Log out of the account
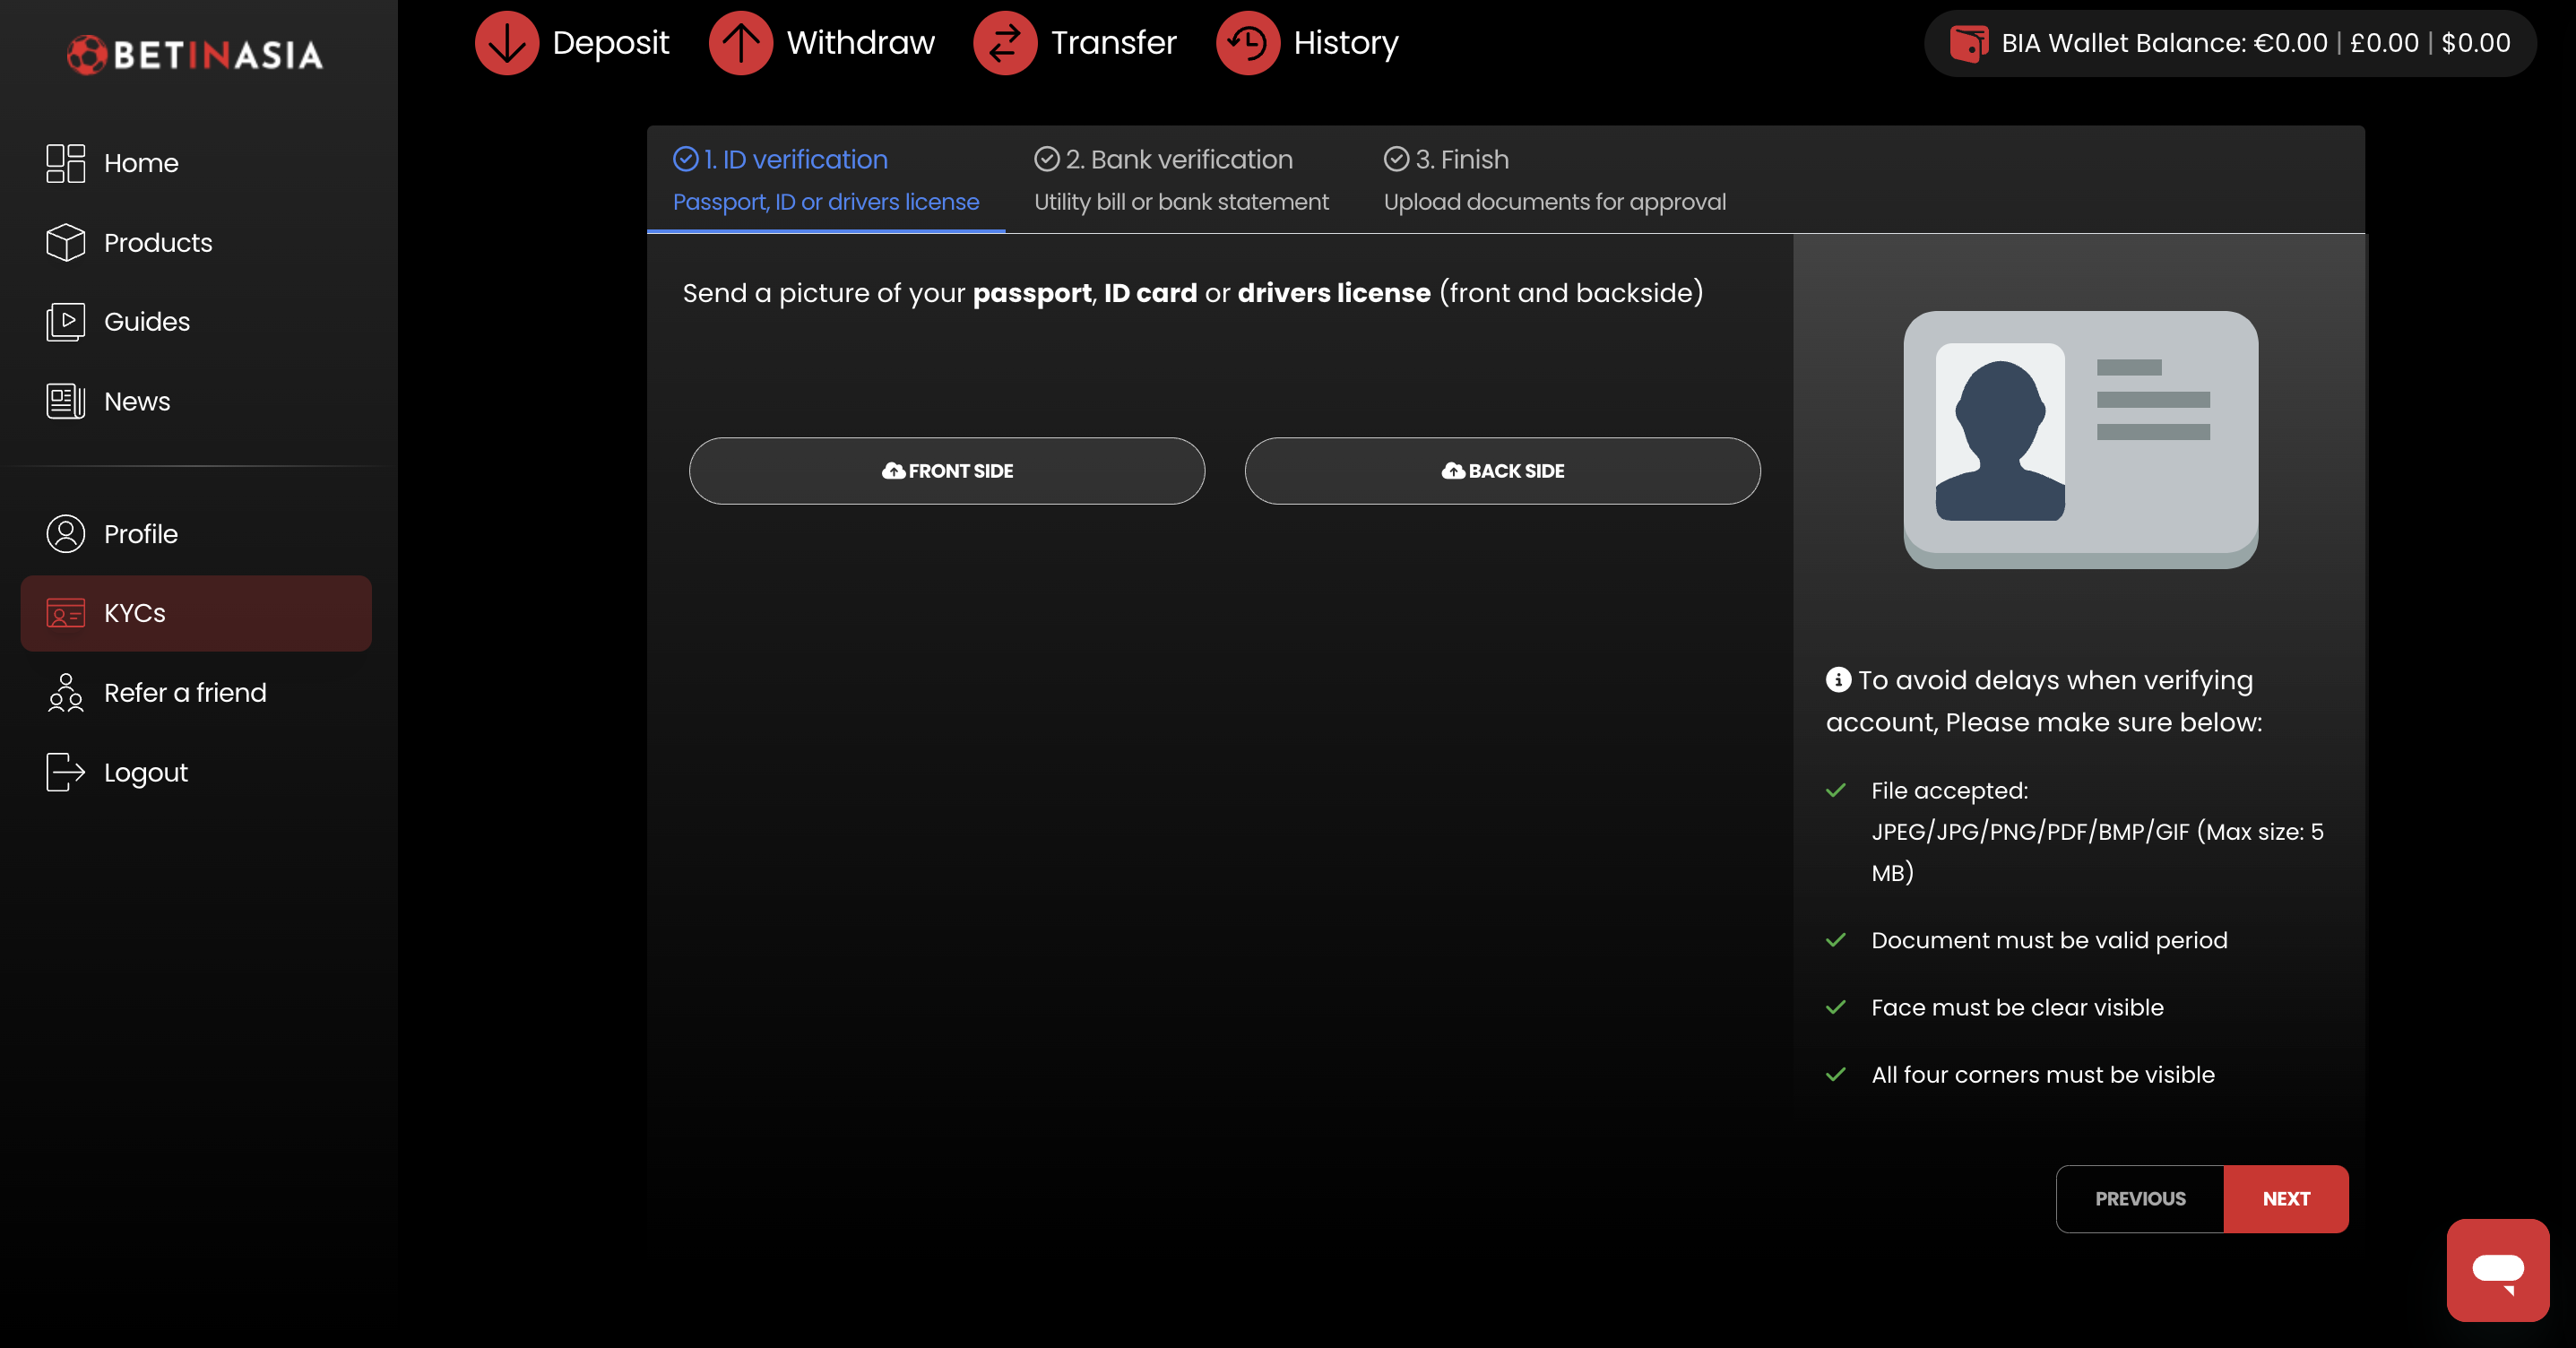Screen dimensions: 2576x1348 coord(145,773)
